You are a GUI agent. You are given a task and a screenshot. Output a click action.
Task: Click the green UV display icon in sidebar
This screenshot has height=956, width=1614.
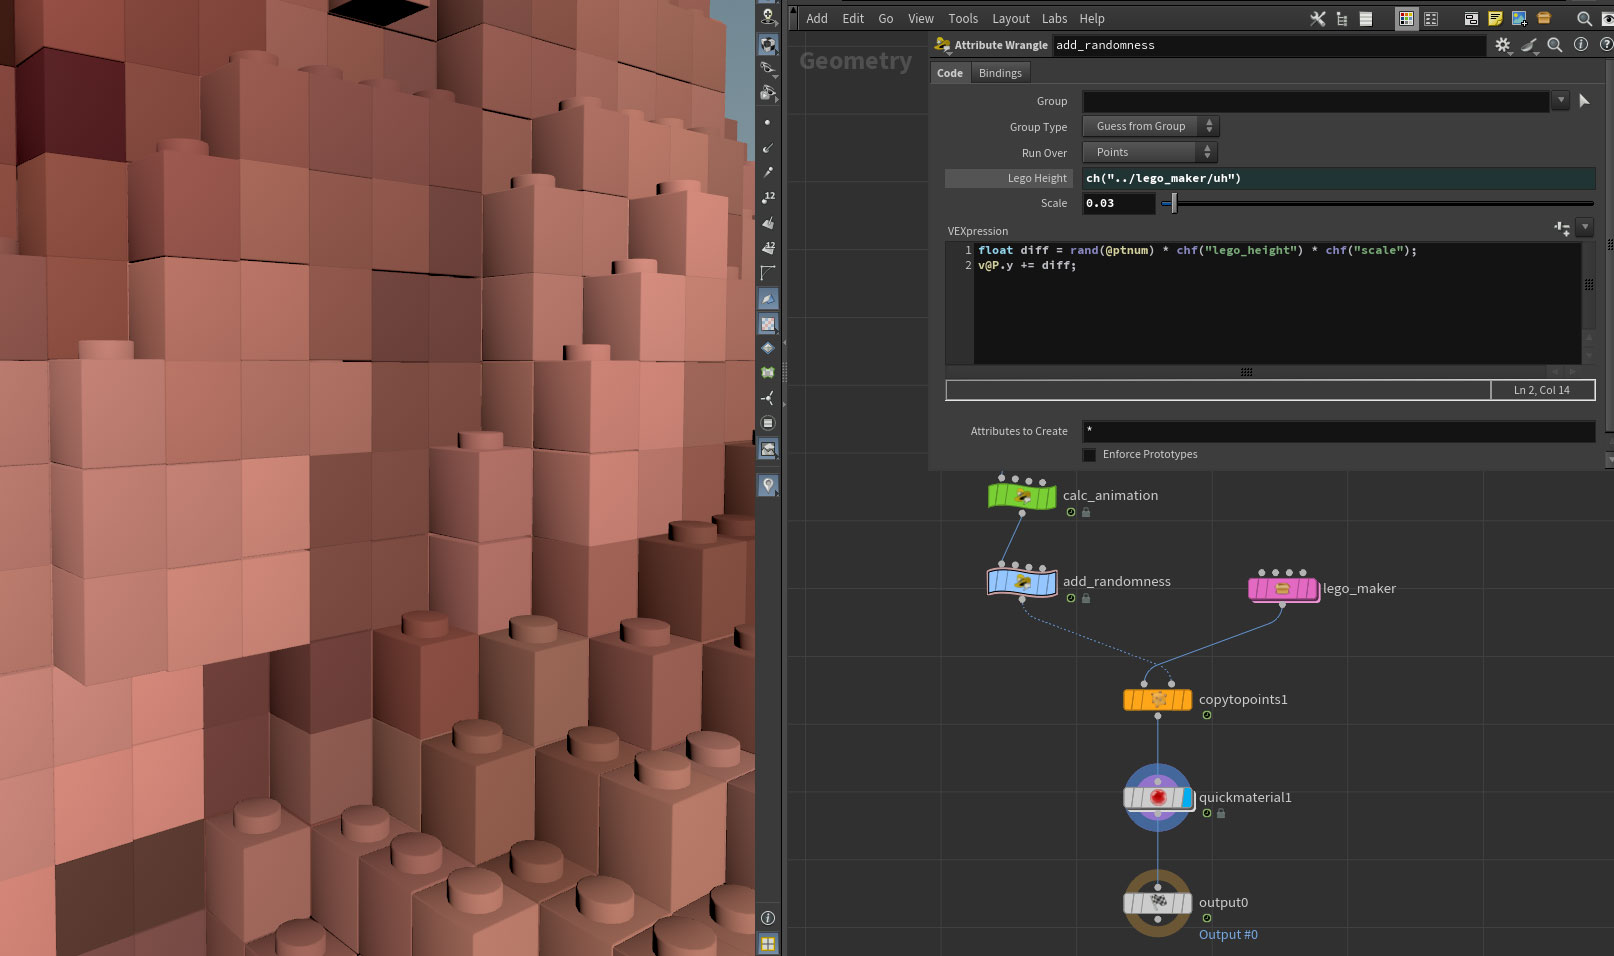[768, 372]
